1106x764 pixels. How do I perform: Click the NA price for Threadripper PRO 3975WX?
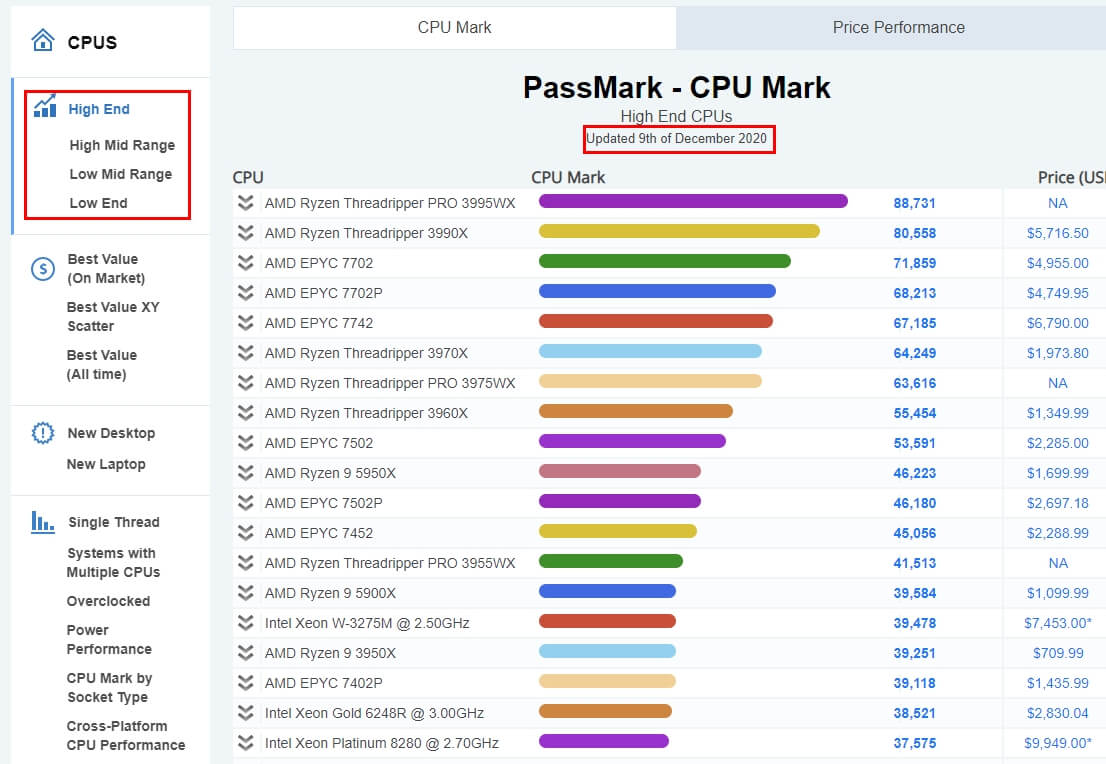[1057, 383]
